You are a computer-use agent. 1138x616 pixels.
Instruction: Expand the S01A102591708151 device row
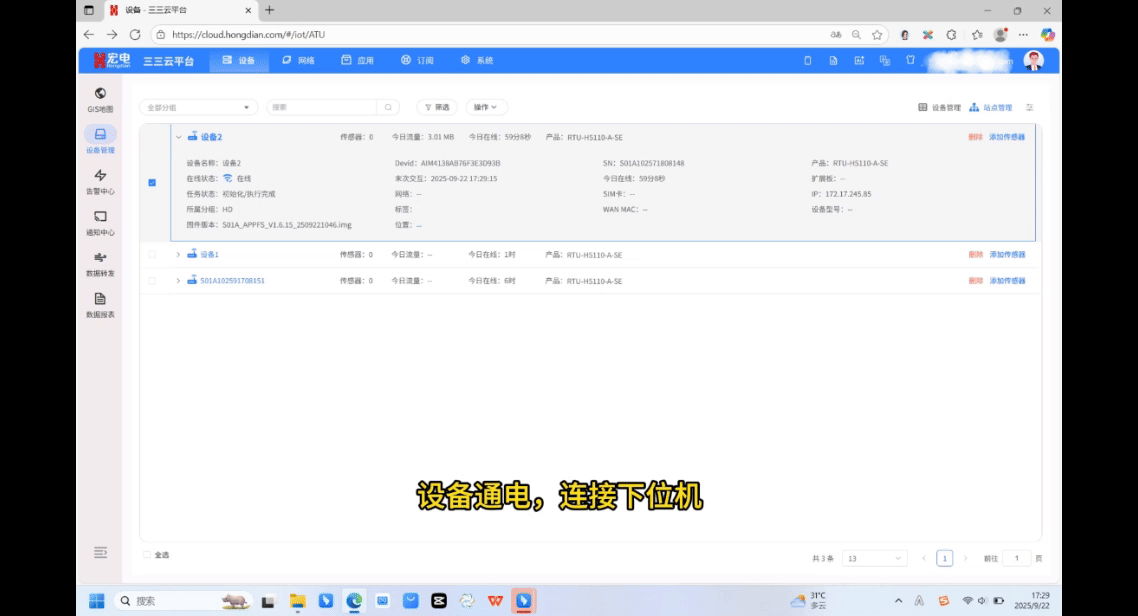[178, 281]
